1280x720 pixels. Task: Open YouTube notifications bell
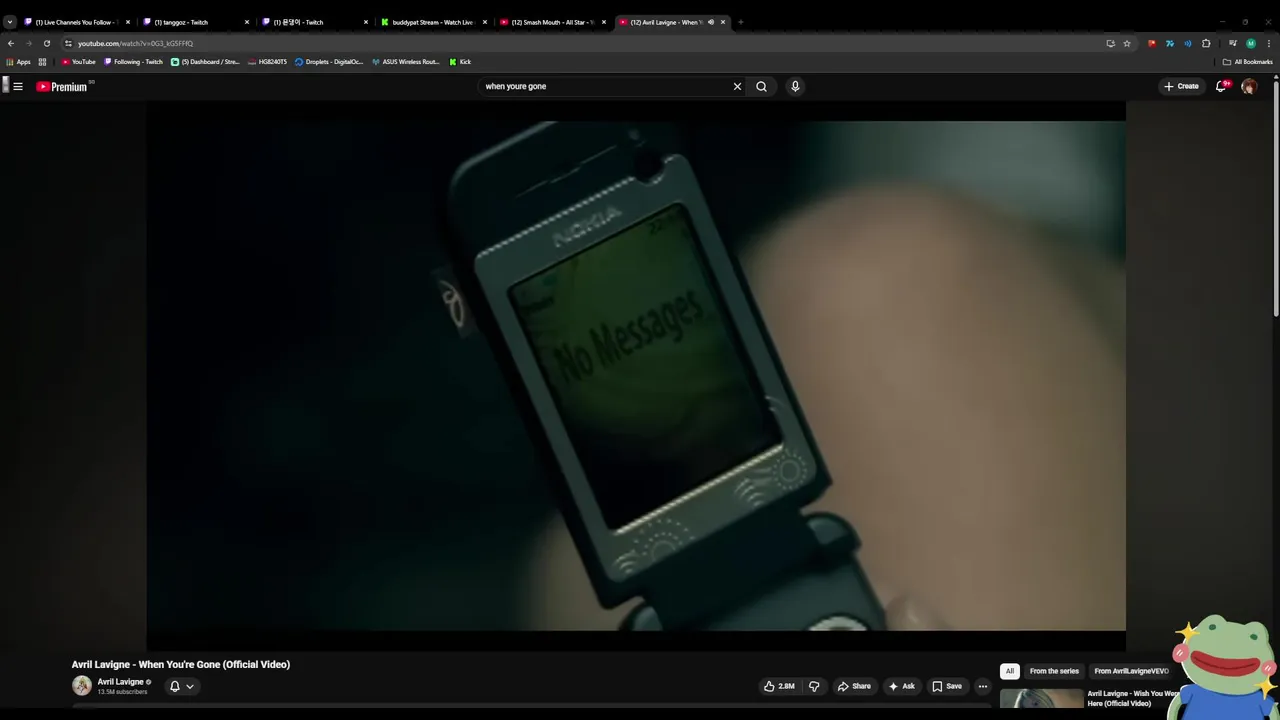point(1221,86)
